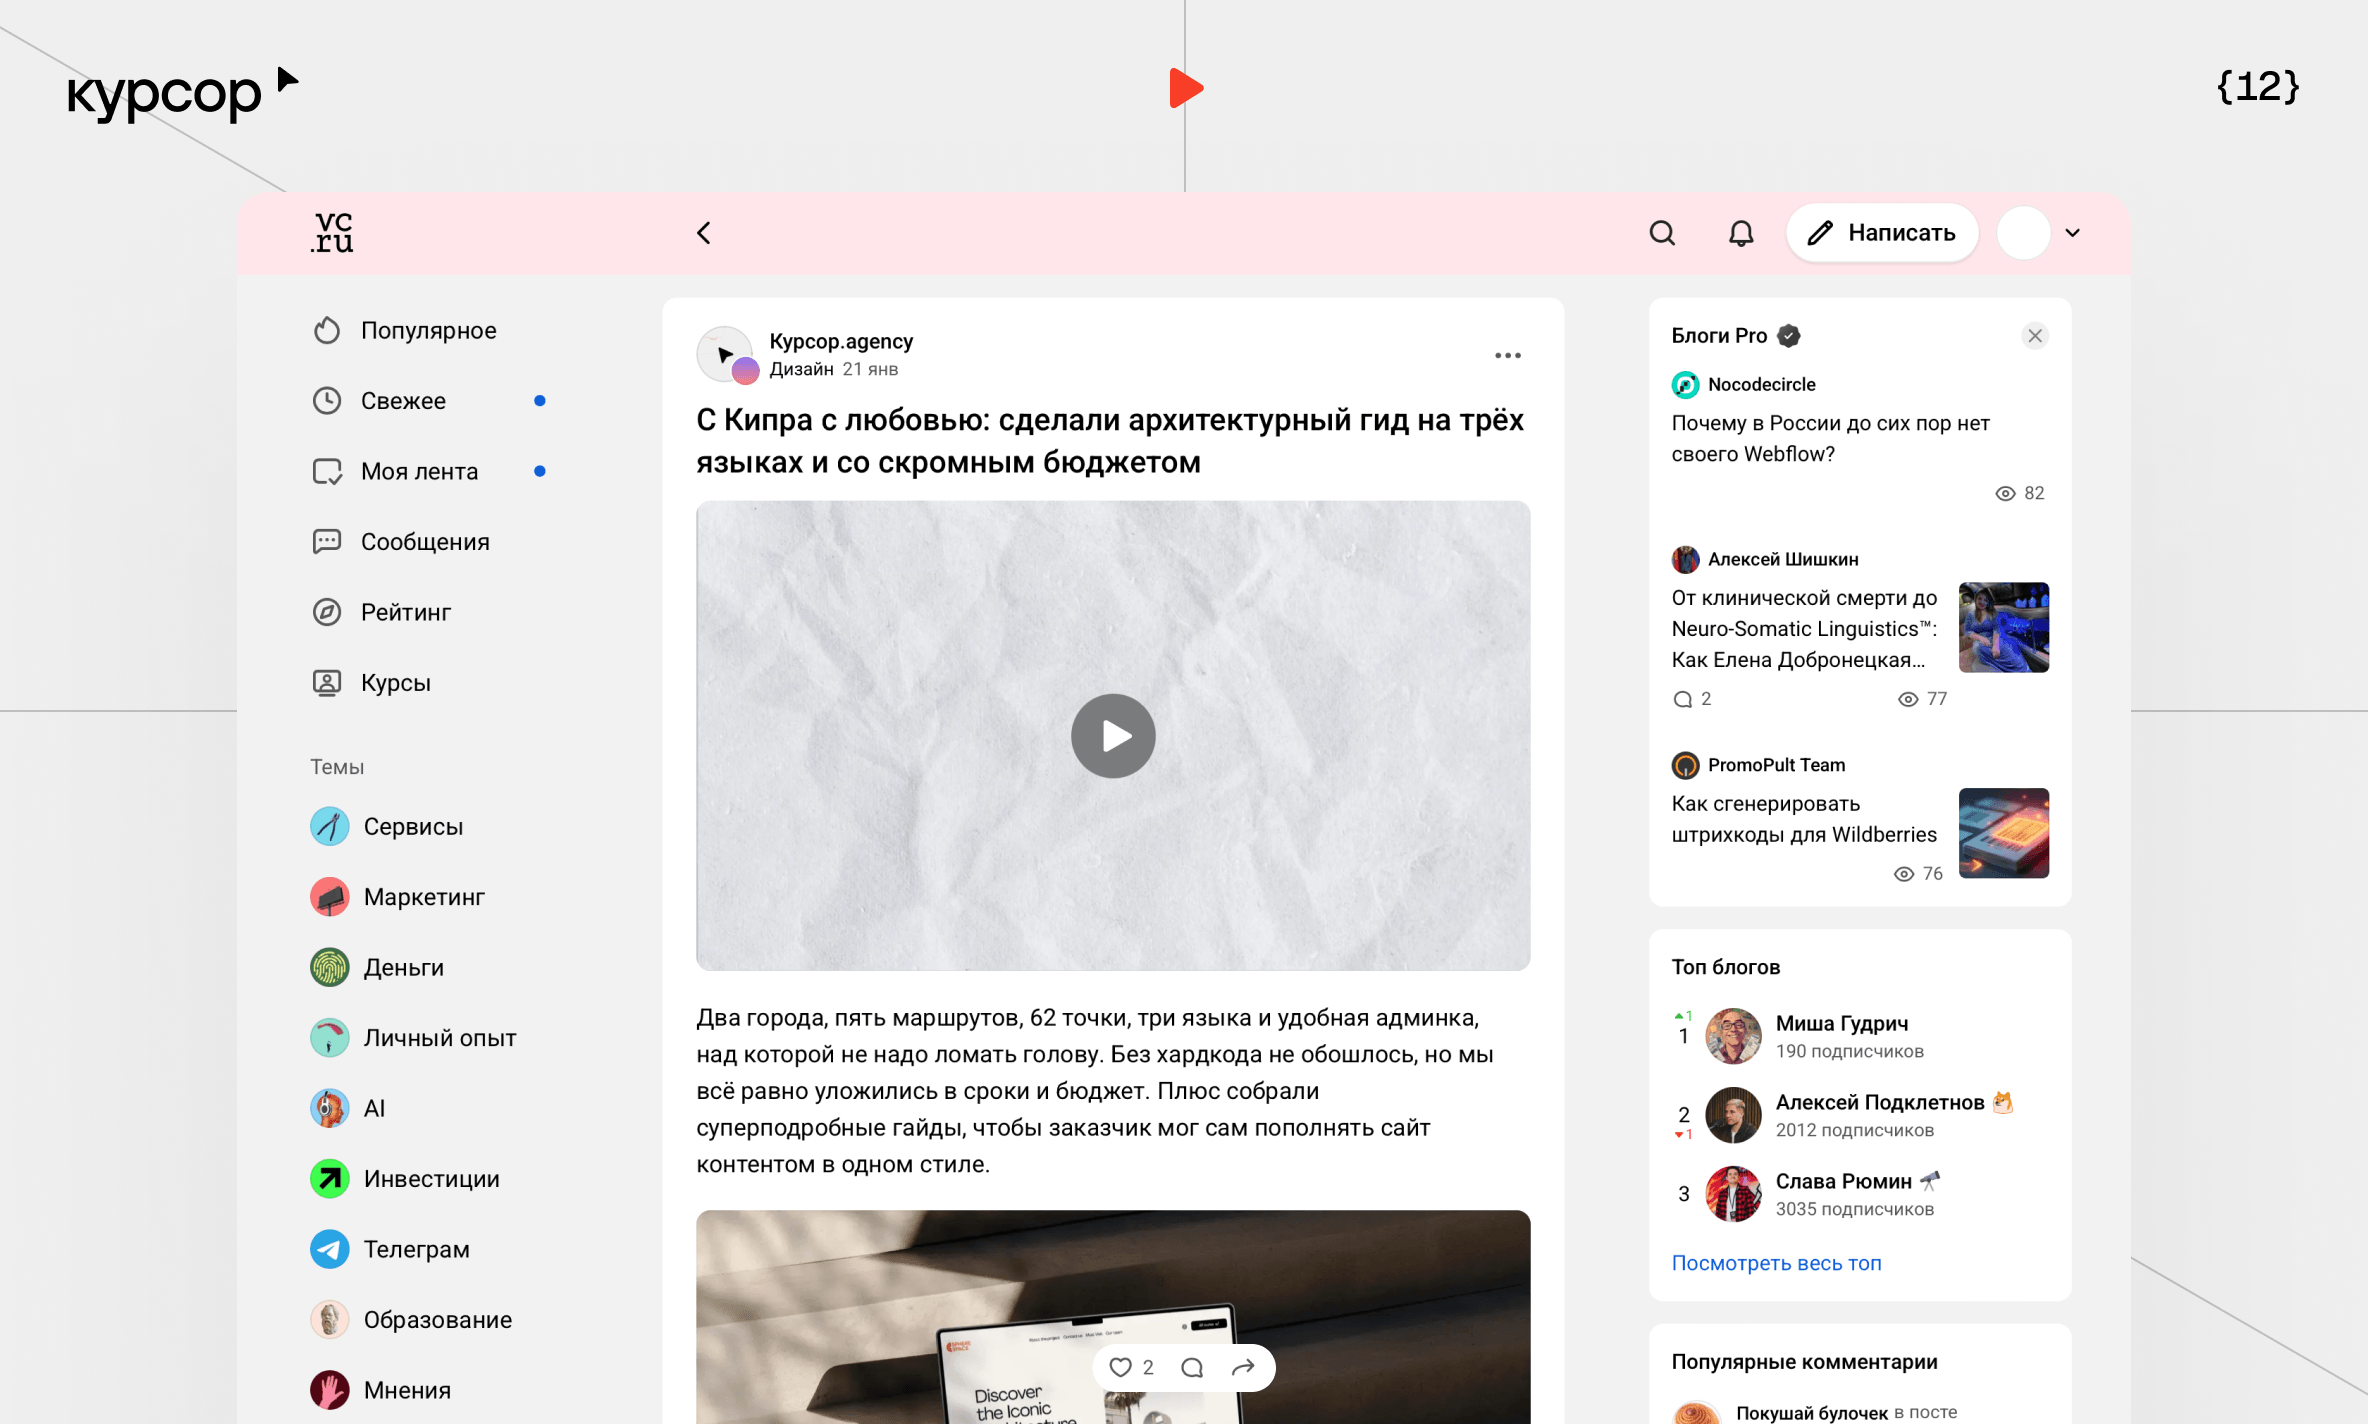This screenshot has height=1424, width=2368.
Task: Open Сервисы topic icon
Action: point(329,826)
